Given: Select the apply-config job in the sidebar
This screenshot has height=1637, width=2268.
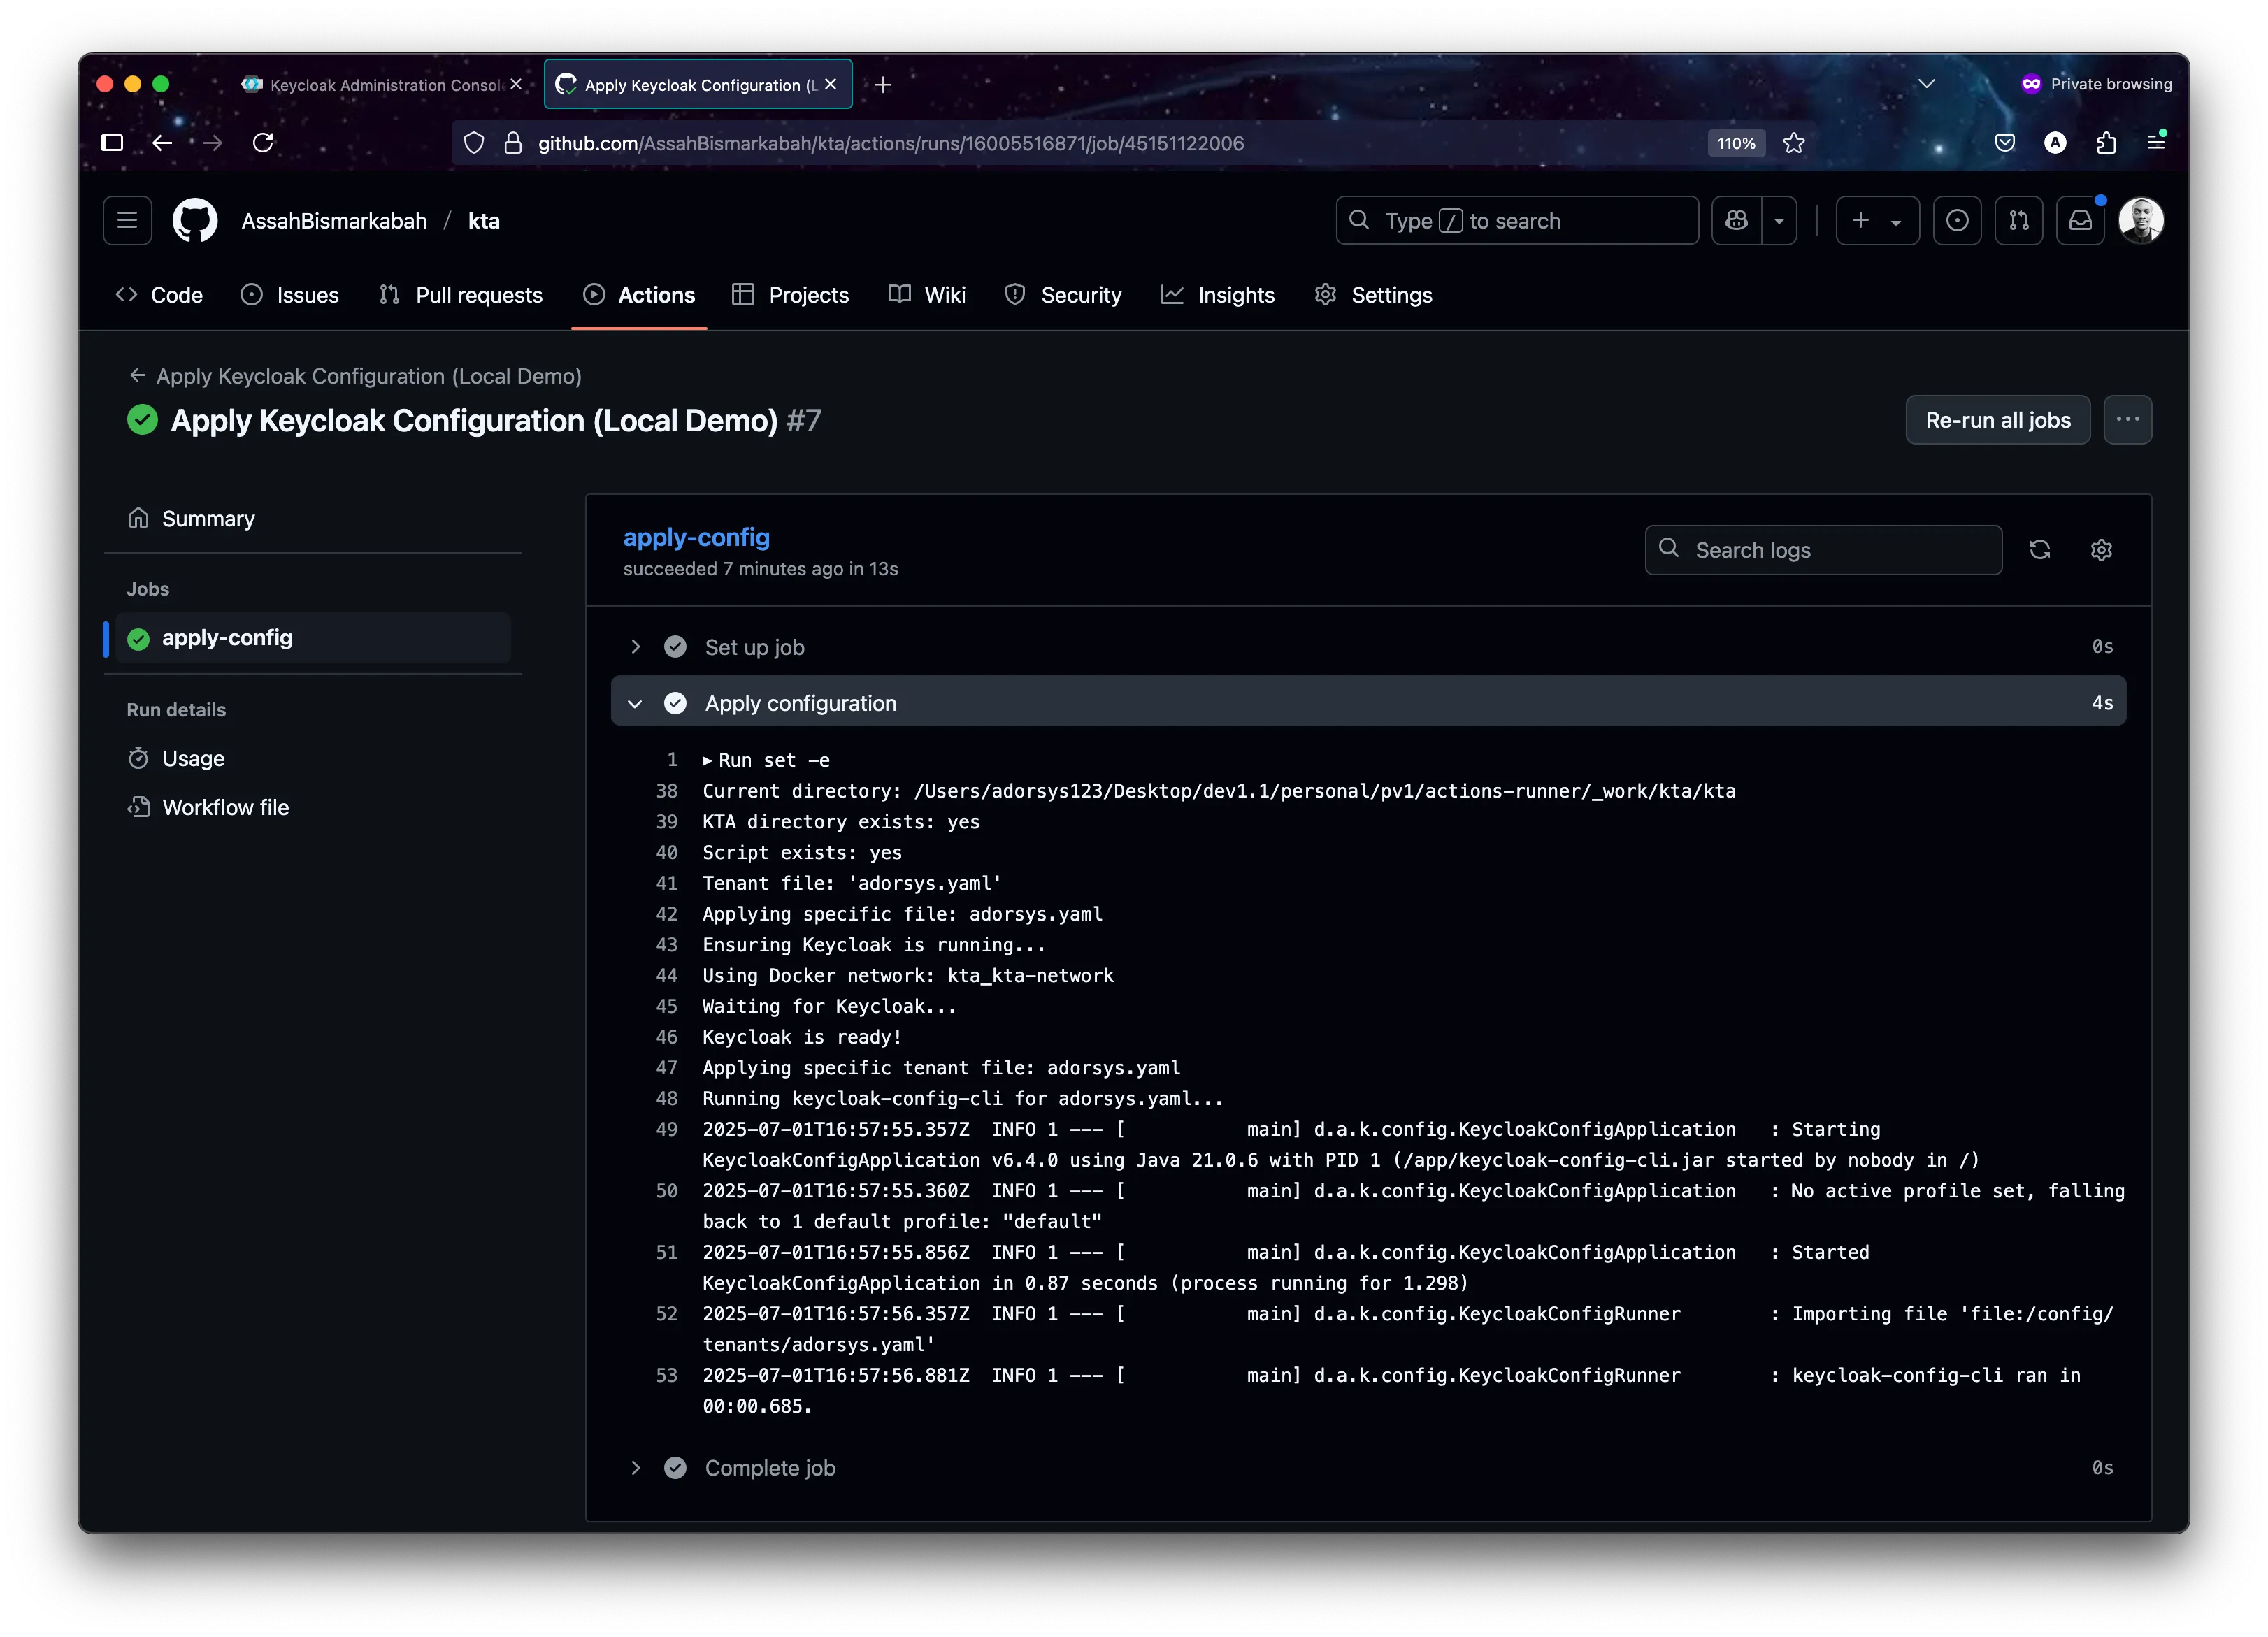Looking at the screenshot, I should click(x=228, y=637).
